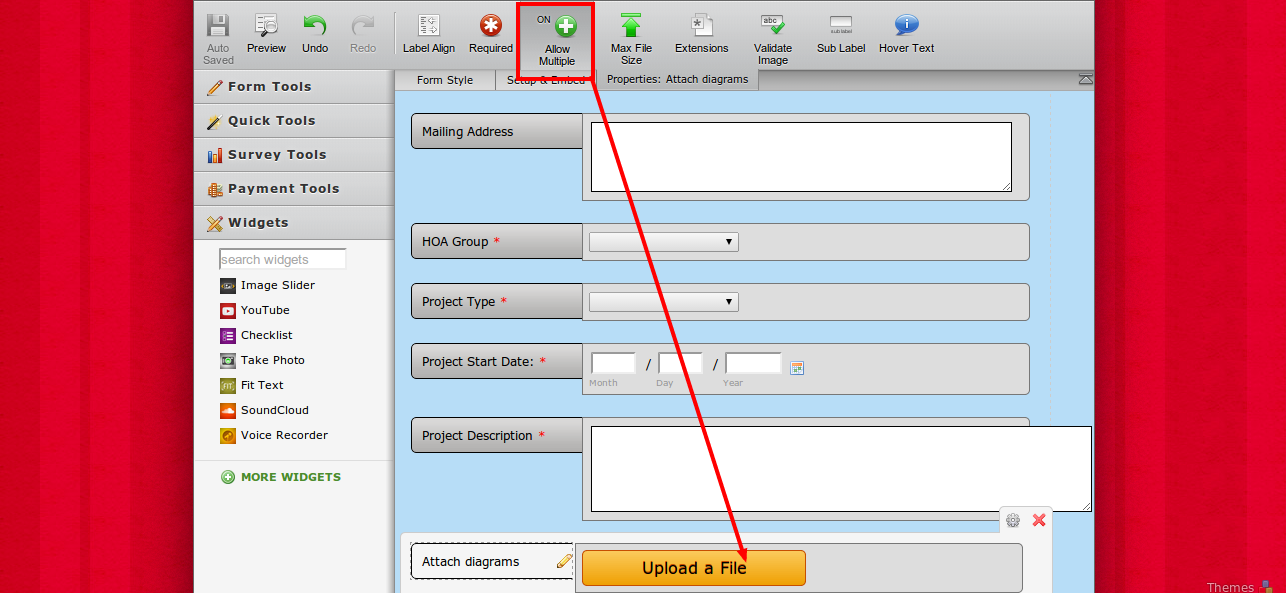
Task: Click the search widgets input box
Action: tap(282, 260)
